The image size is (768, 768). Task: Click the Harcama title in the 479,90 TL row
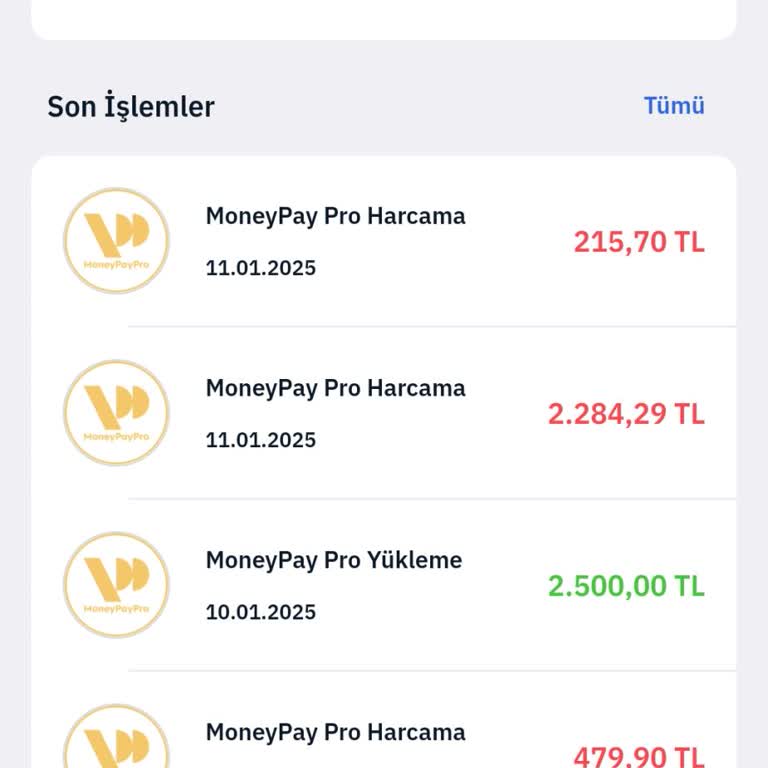pos(335,732)
